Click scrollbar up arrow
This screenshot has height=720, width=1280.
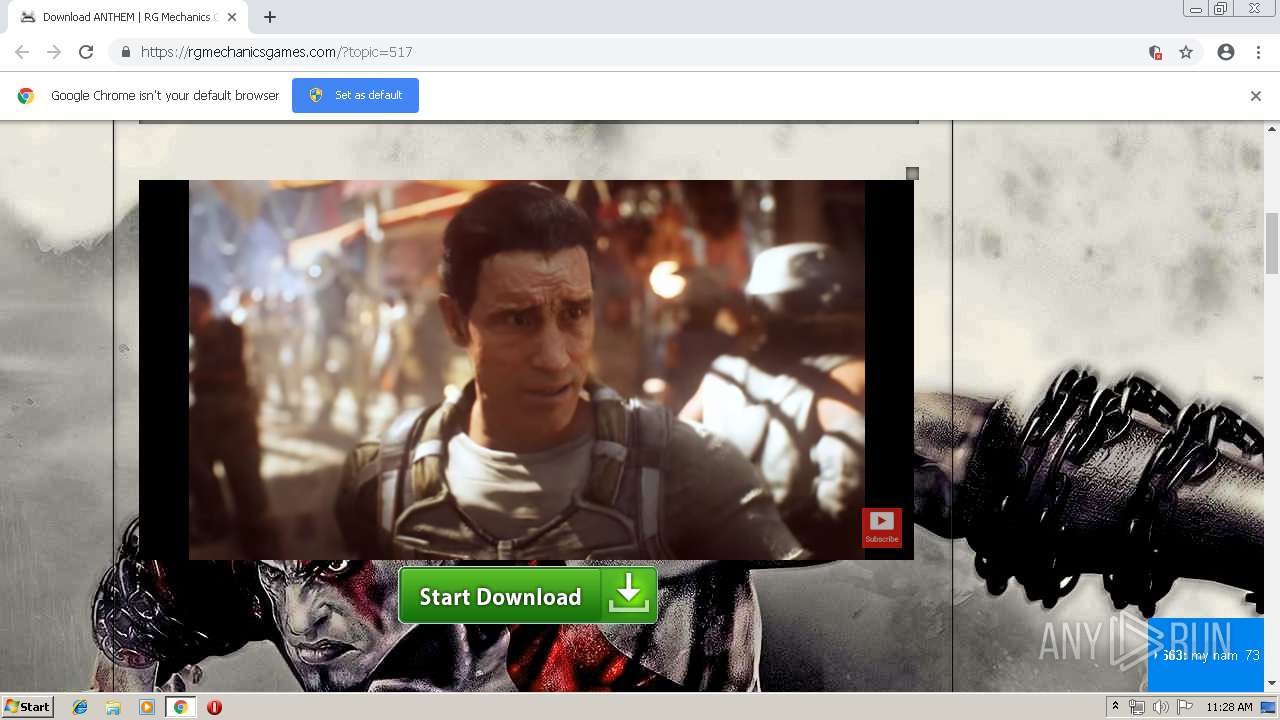1272,129
